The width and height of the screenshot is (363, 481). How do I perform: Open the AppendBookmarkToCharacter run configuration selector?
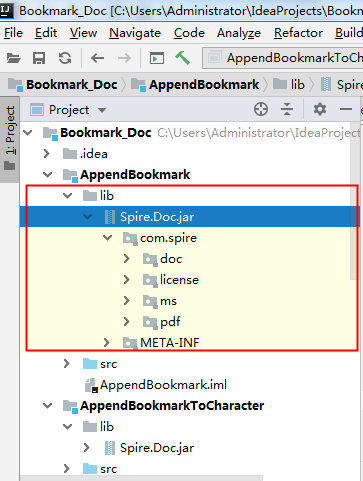click(x=283, y=58)
